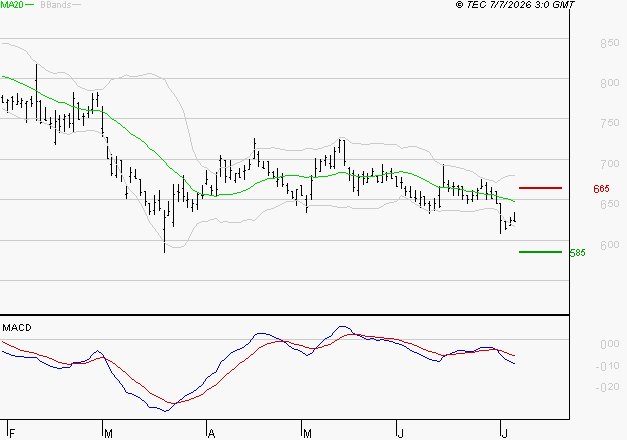Click the BBands legend label
The width and height of the screenshot is (627, 440).
click(56, 5)
